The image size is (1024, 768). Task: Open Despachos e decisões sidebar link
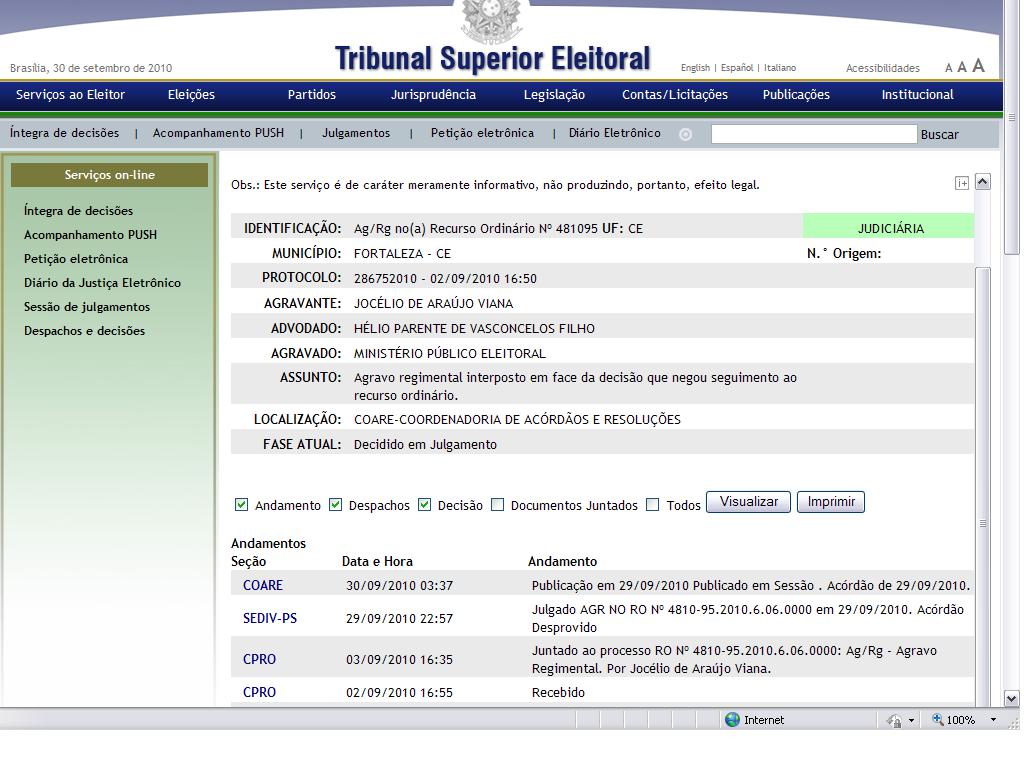[x=84, y=330]
